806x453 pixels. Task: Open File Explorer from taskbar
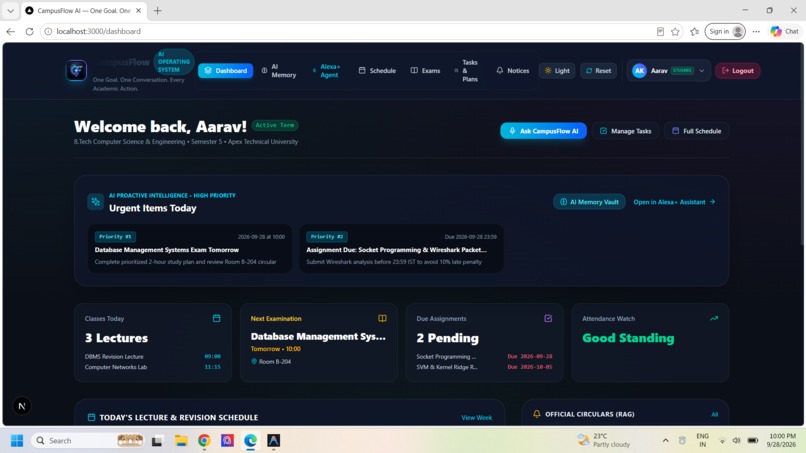coord(181,441)
